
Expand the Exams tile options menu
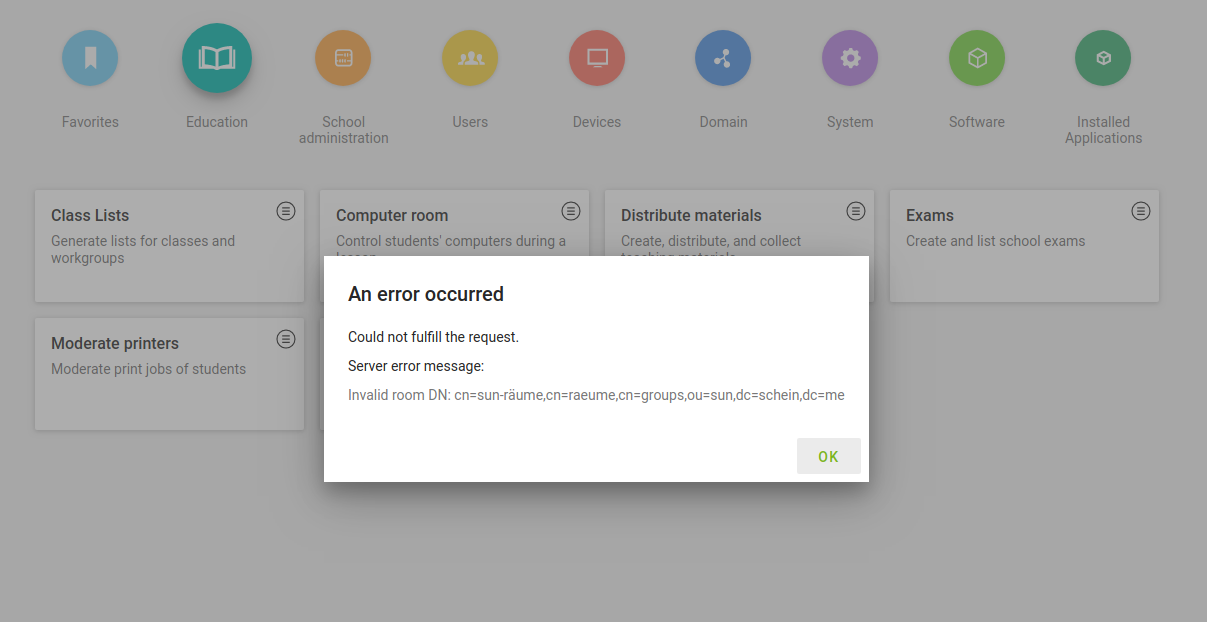(x=1141, y=211)
